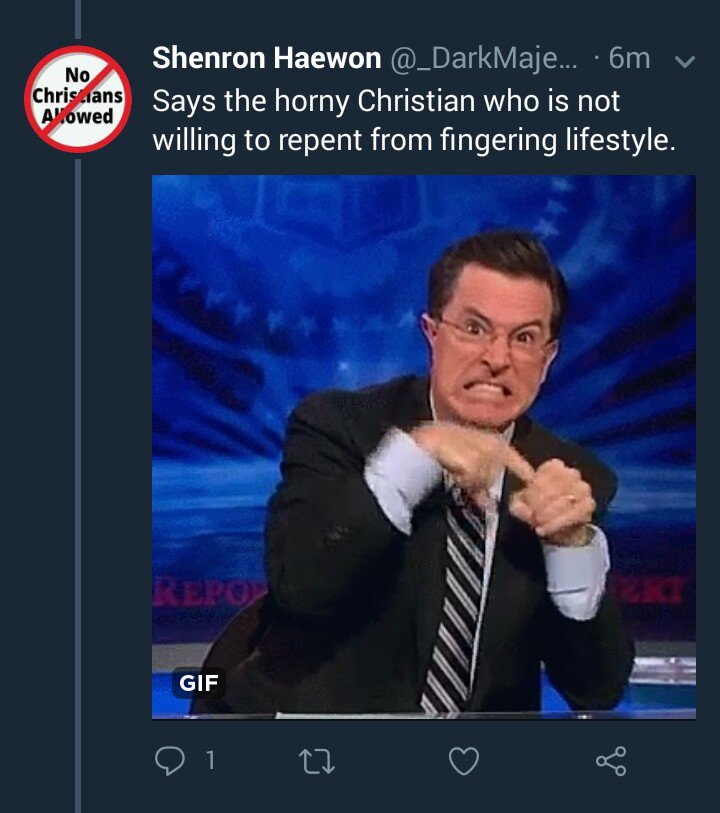This screenshot has height=813, width=720.
Task: Tap the GIF badge label
Action: click(199, 683)
